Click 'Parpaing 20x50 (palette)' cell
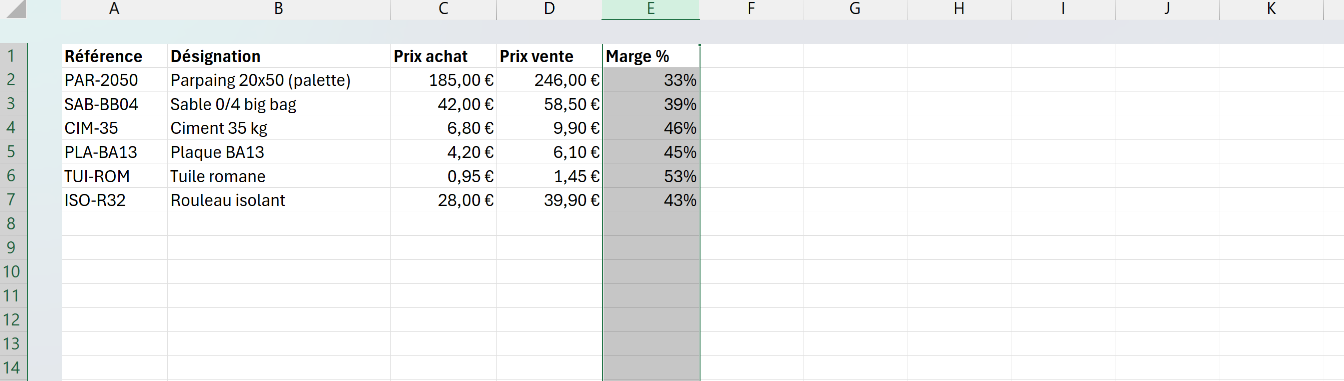The image size is (1344, 381). point(279,80)
